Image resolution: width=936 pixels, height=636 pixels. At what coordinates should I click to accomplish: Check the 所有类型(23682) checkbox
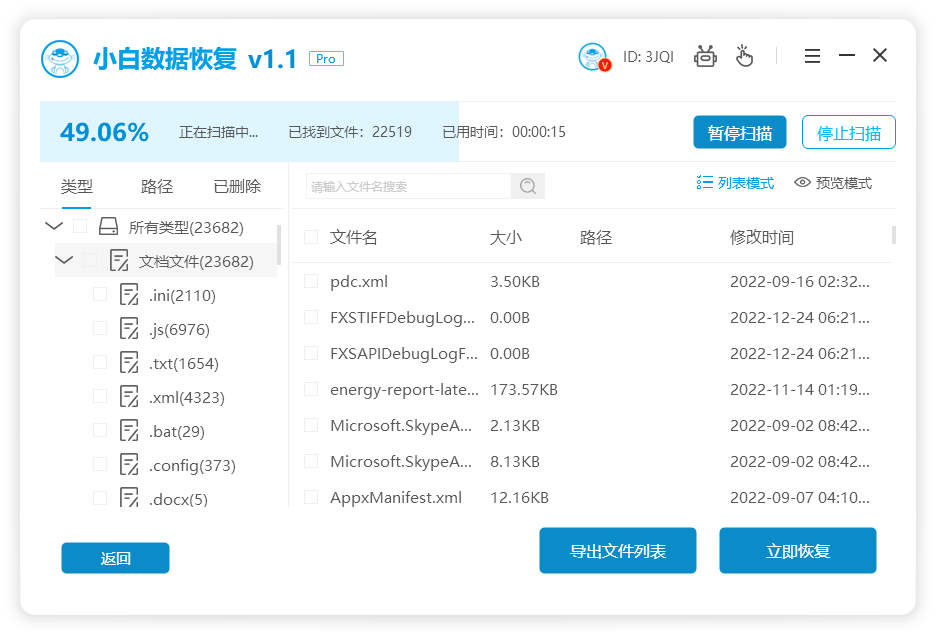click(x=81, y=226)
